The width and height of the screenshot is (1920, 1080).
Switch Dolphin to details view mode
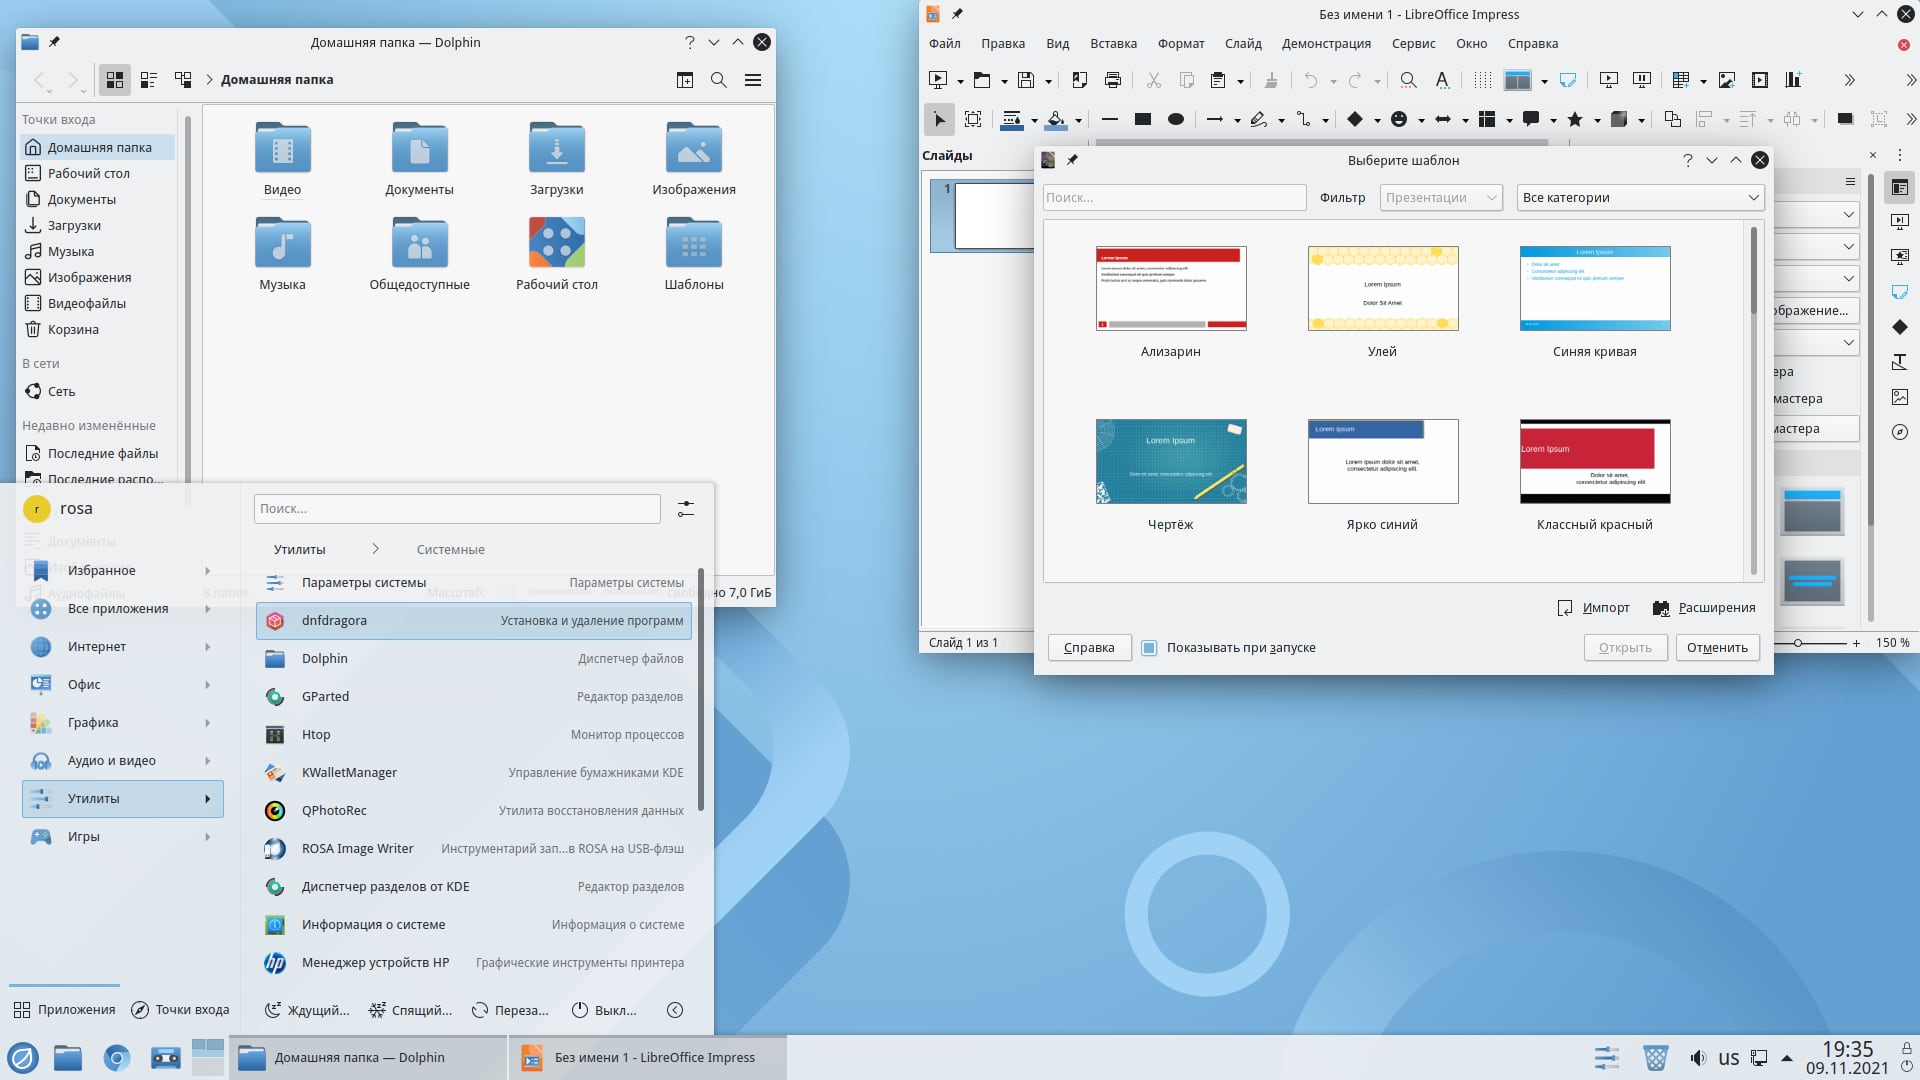click(x=183, y=80)
